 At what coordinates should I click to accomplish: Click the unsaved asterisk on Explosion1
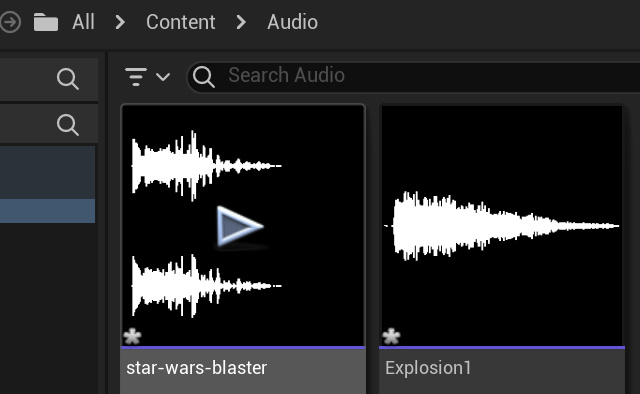(x=391, y=336)
